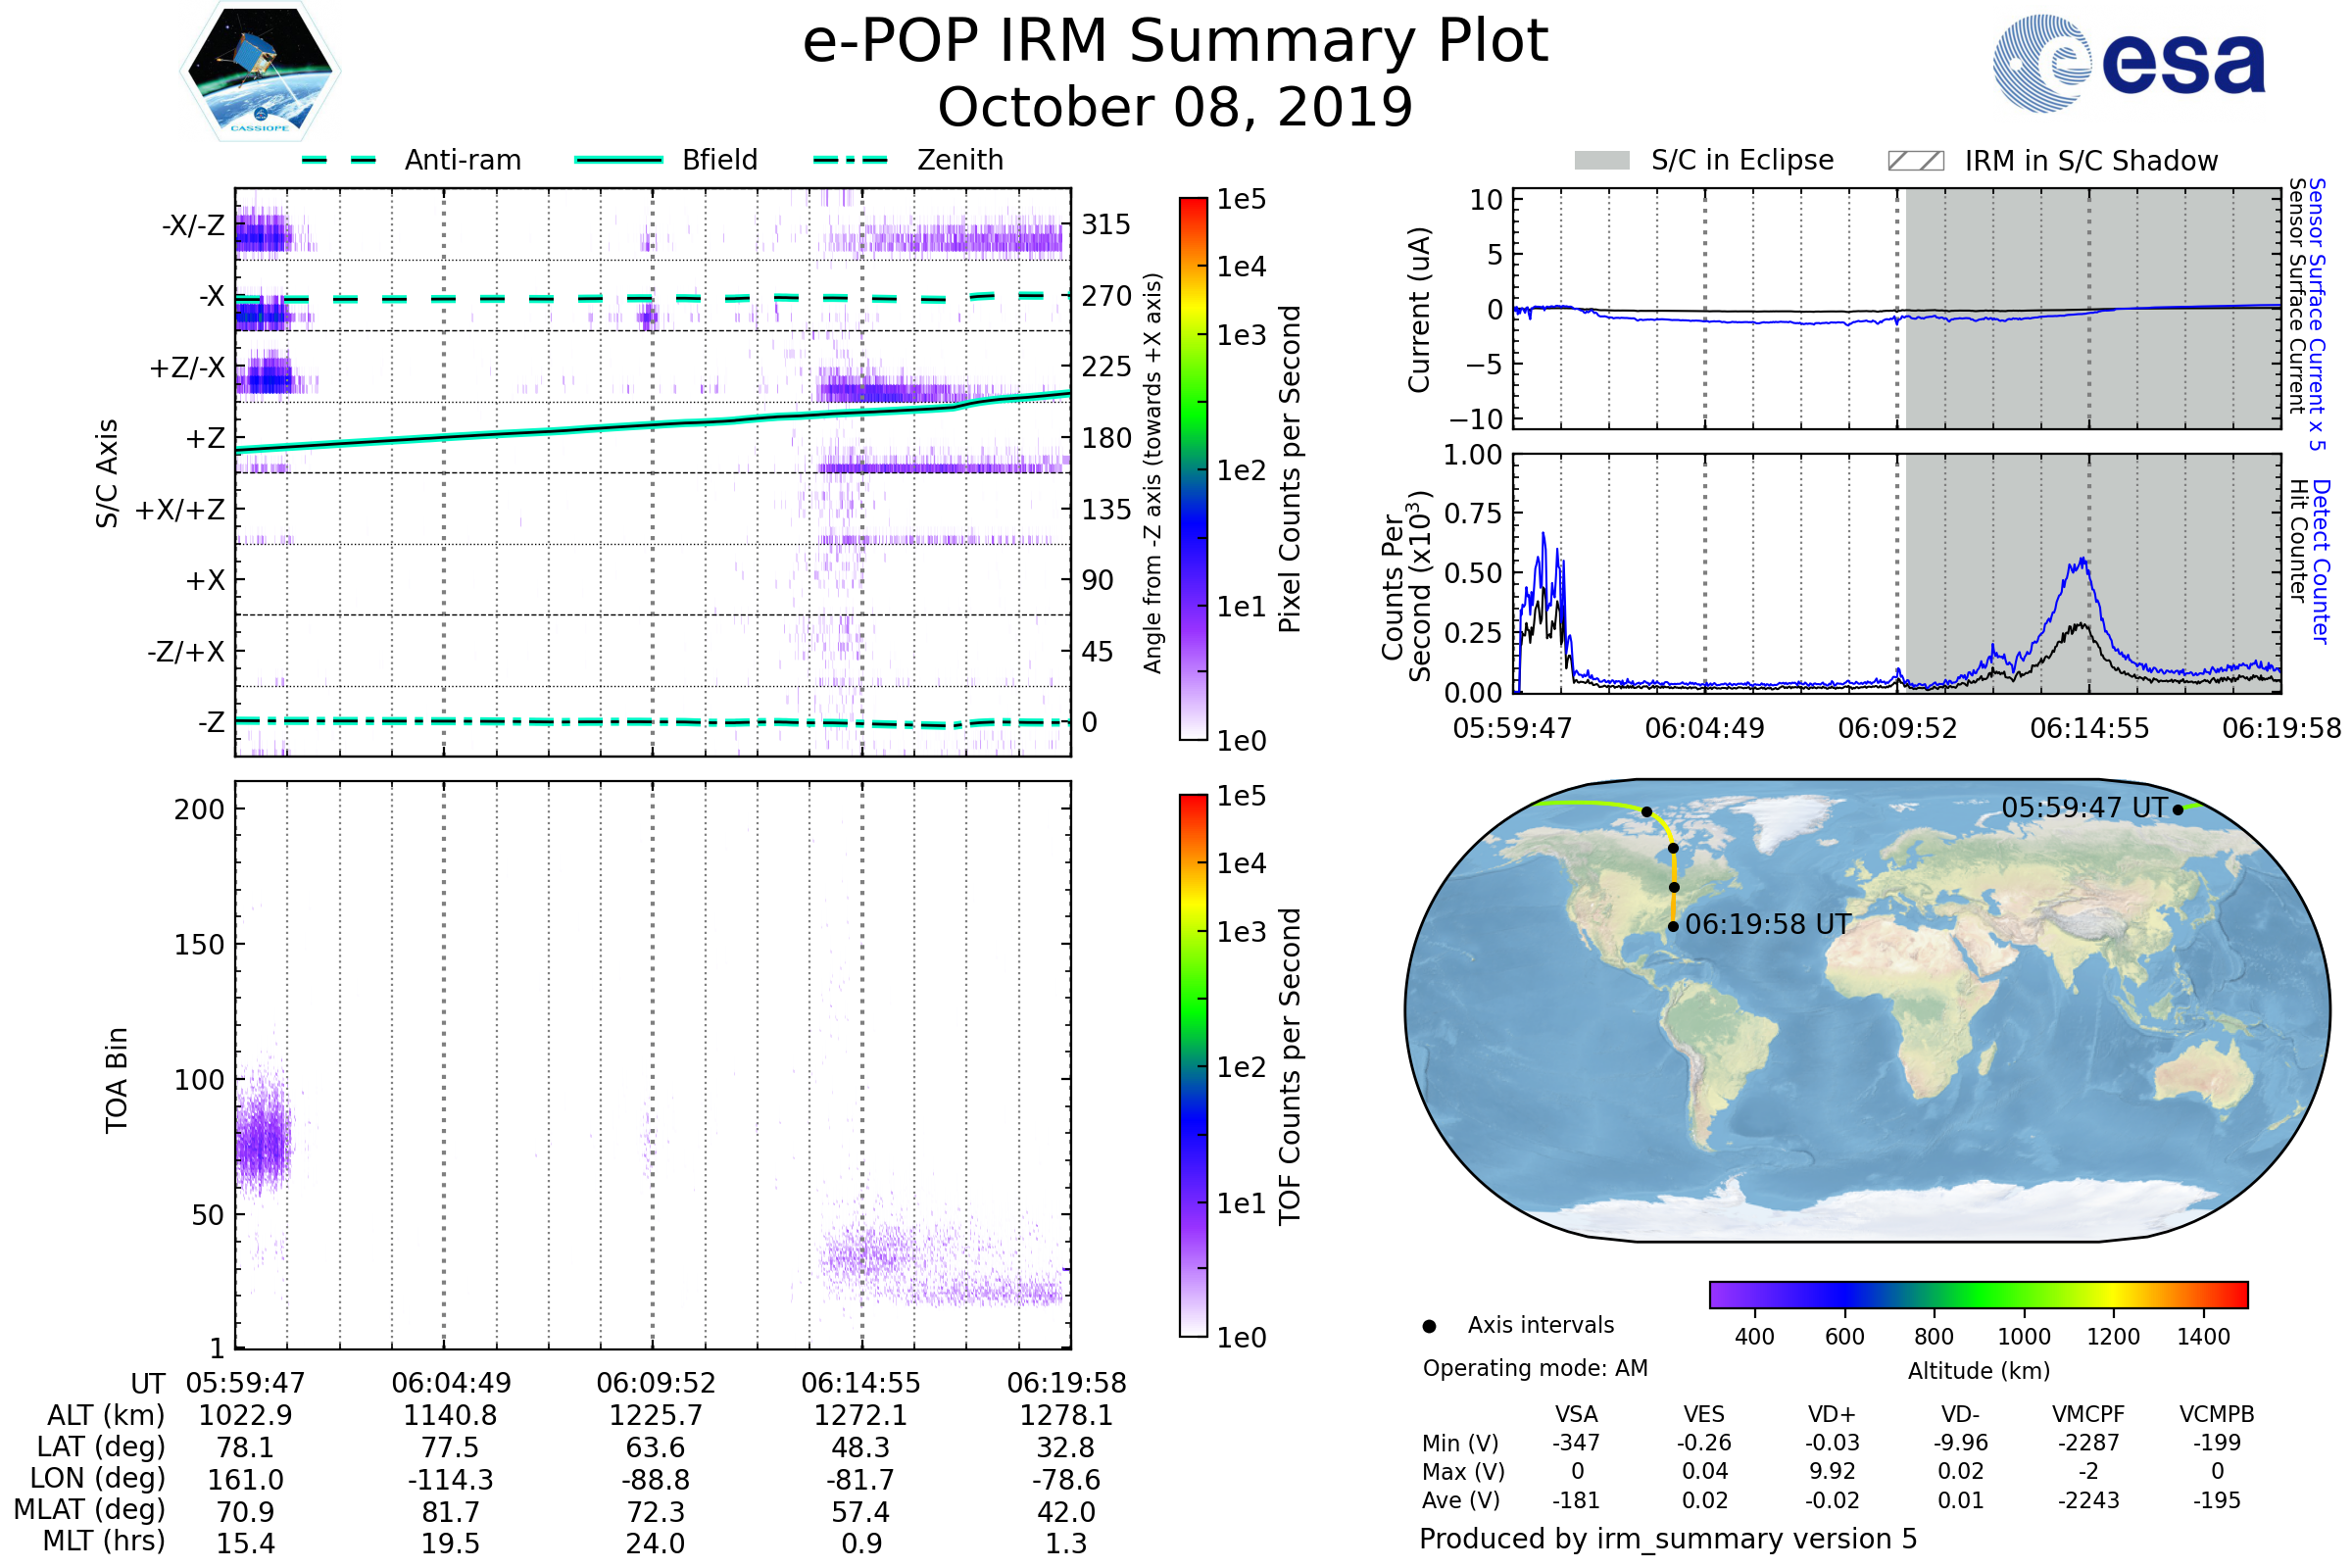The height and width of the screenshot is (1568, 2352).
Task: Click the TOF Counts per Second colorbar
Action: (1193, 1065)
